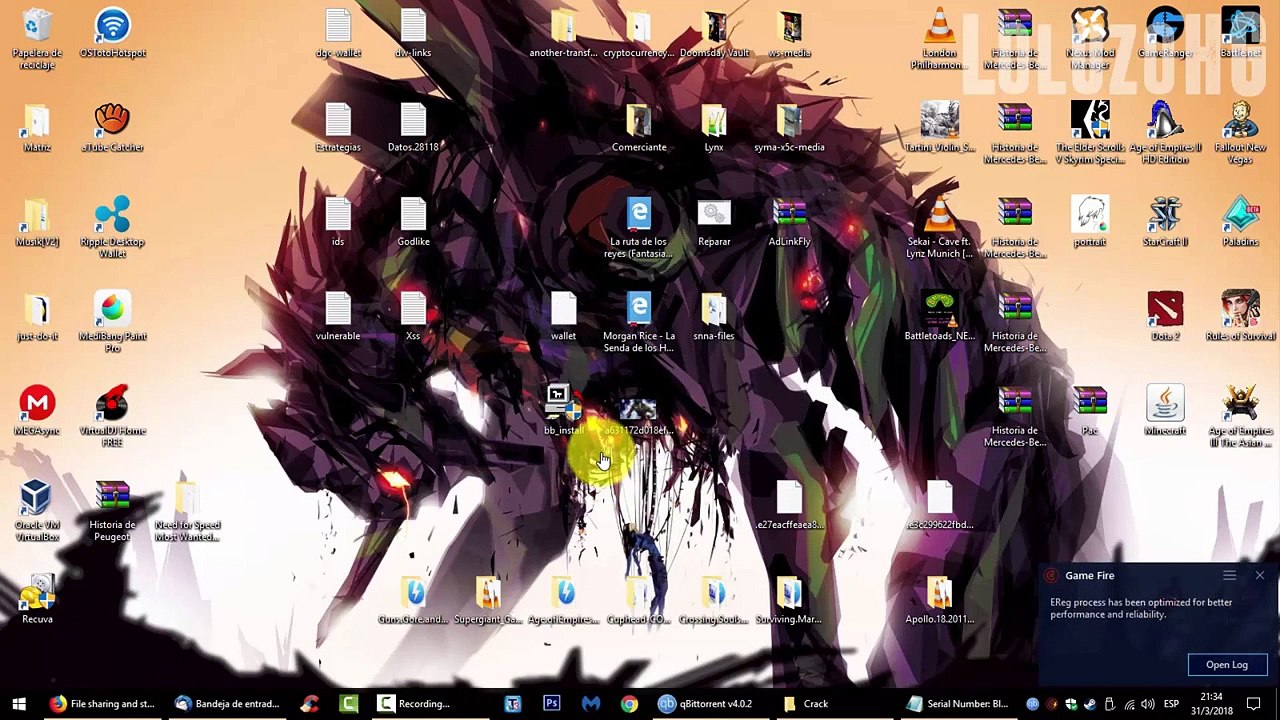
Task: Select the Datos.28118 file
Action: (413, 128)
